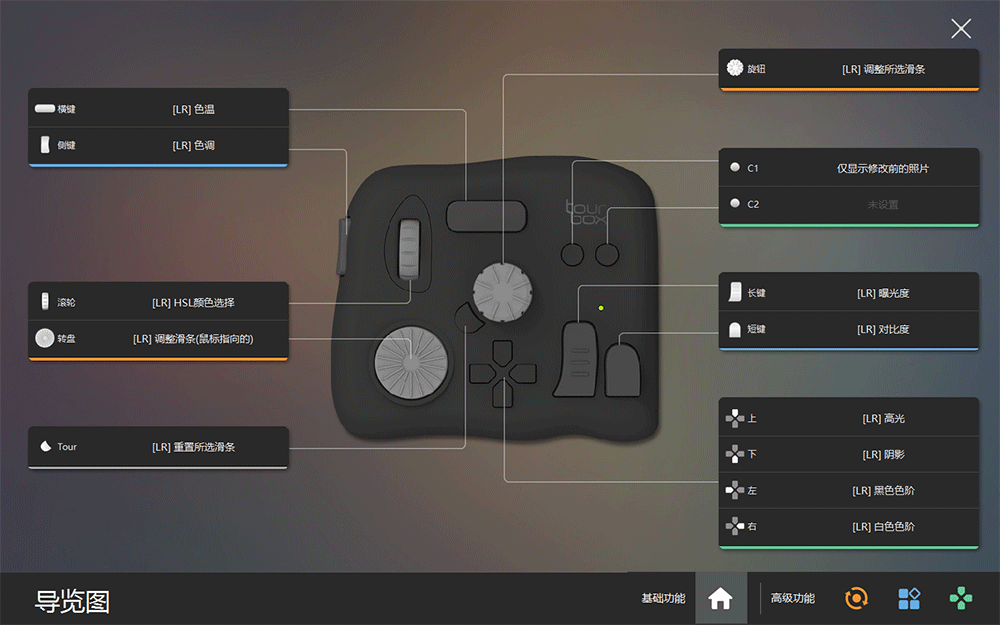
Task: Click the device's D-pad left button
Action: pos(482,373)
